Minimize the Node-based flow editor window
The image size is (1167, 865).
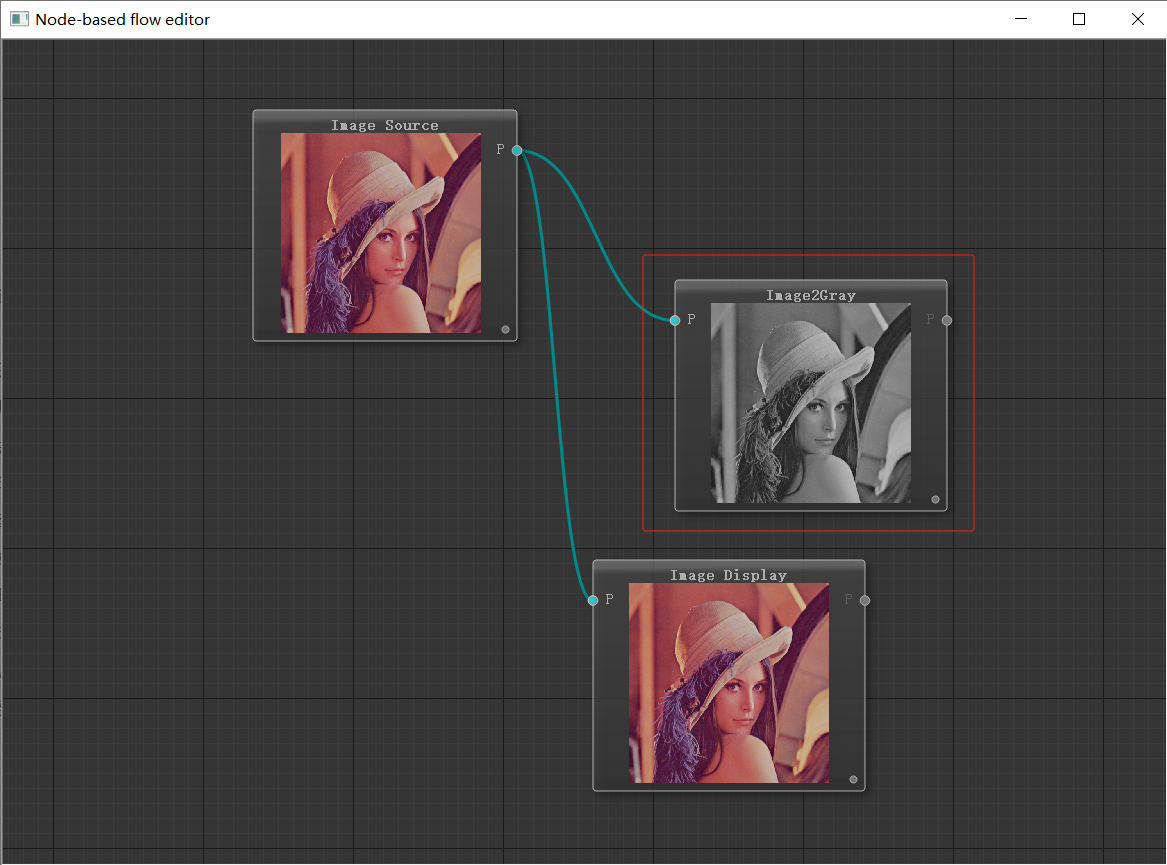pyautogui.click(x=1021, y=19)
